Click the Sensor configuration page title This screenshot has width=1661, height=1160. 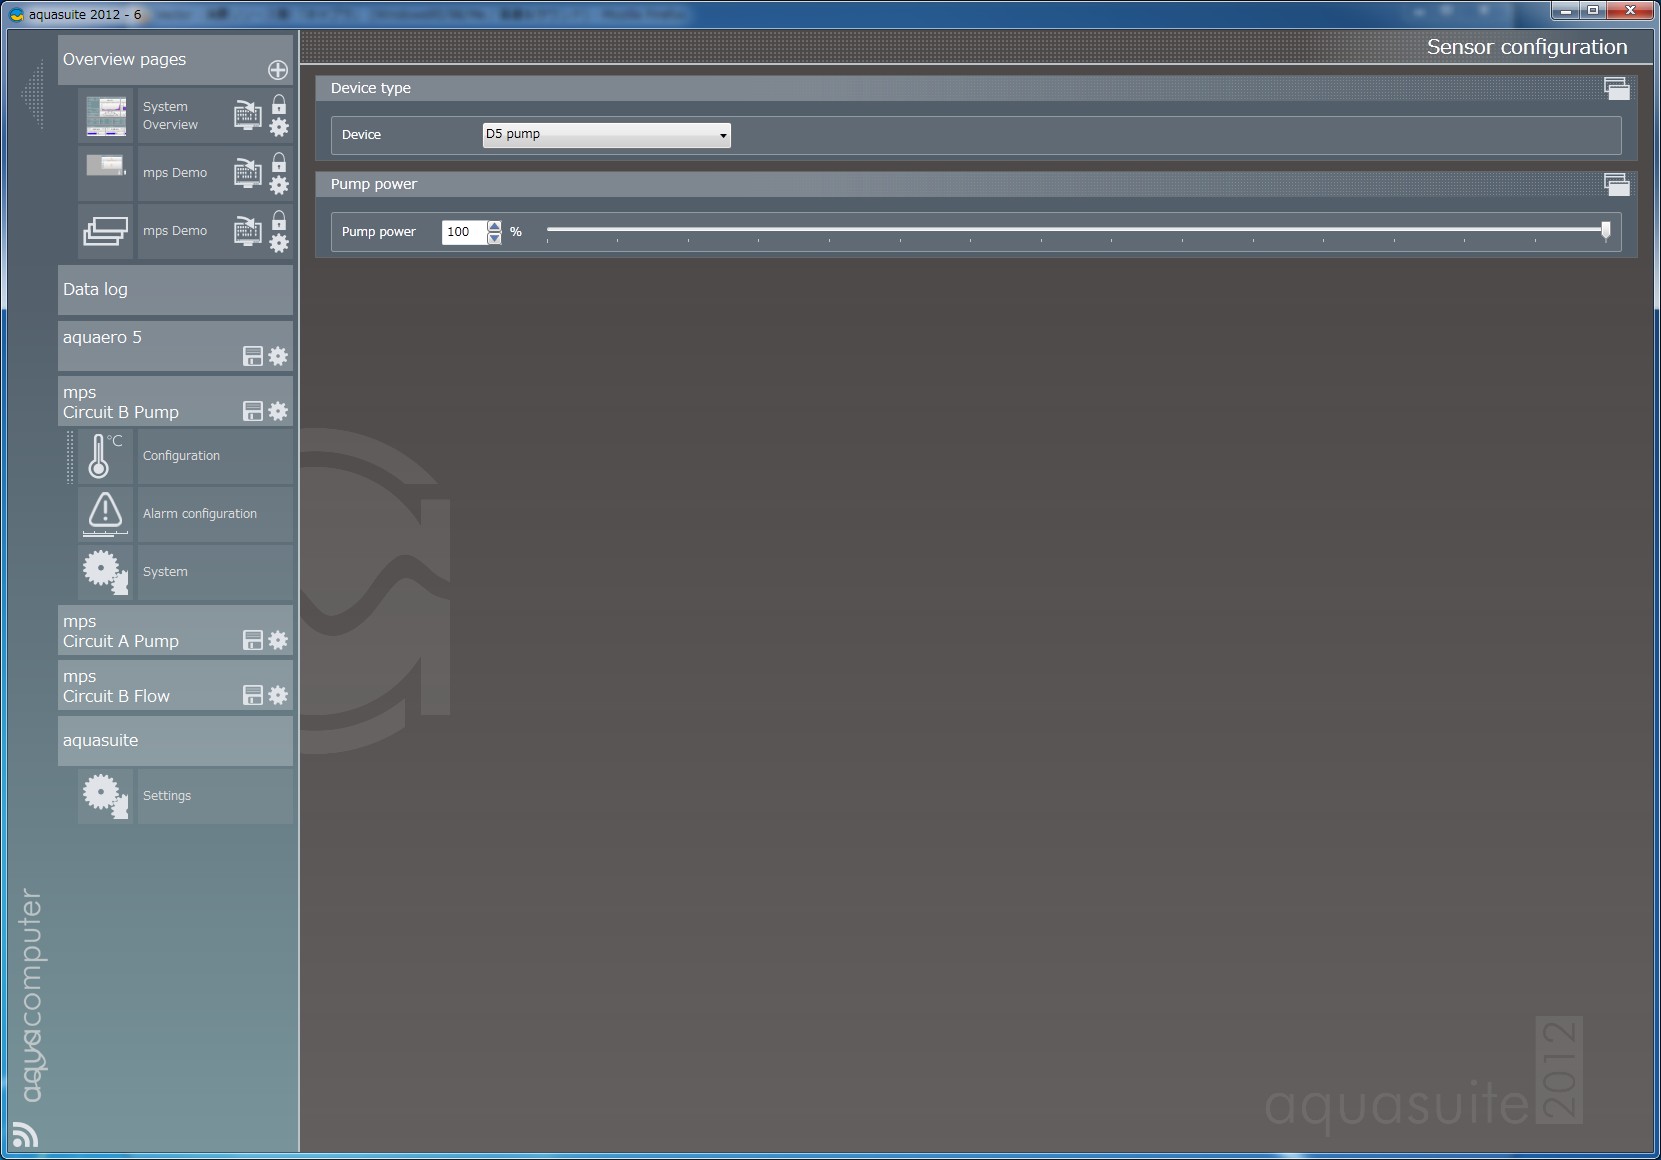1527,47
